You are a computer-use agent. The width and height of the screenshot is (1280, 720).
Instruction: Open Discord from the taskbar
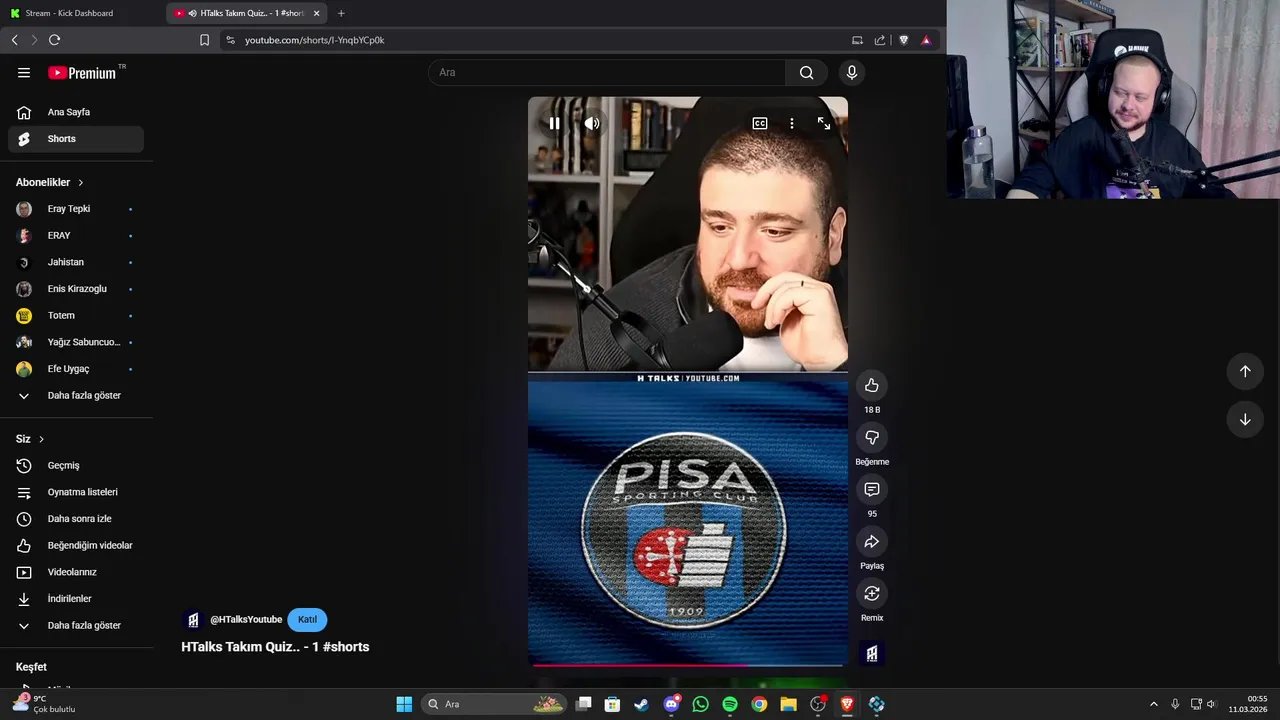coord(671,704)
